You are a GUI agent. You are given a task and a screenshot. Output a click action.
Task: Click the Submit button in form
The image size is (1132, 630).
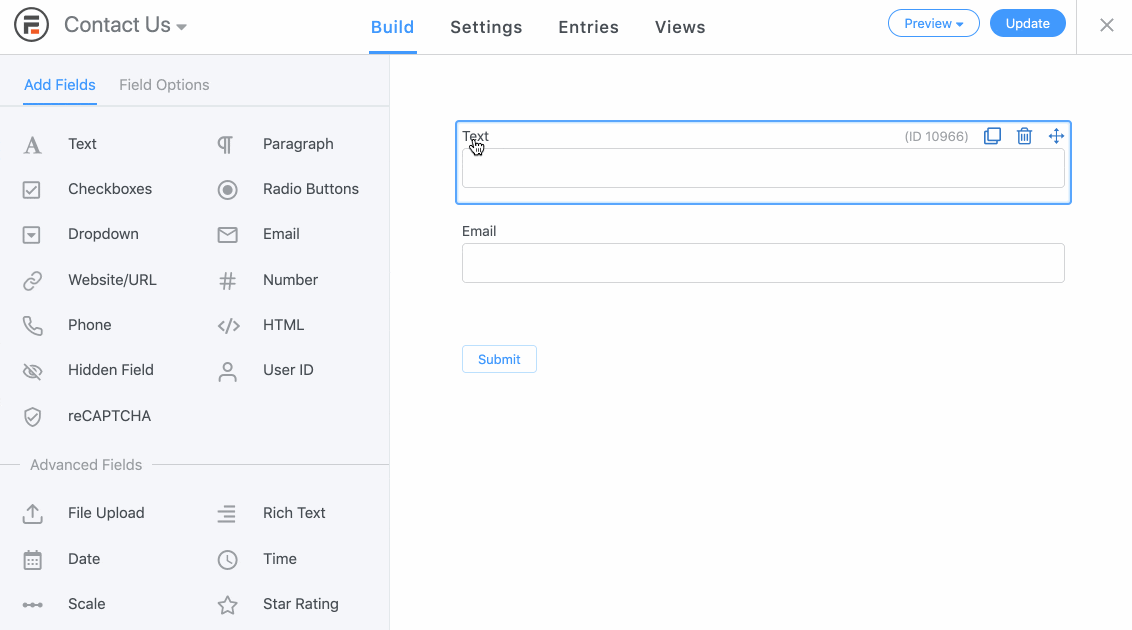point(499,359)
